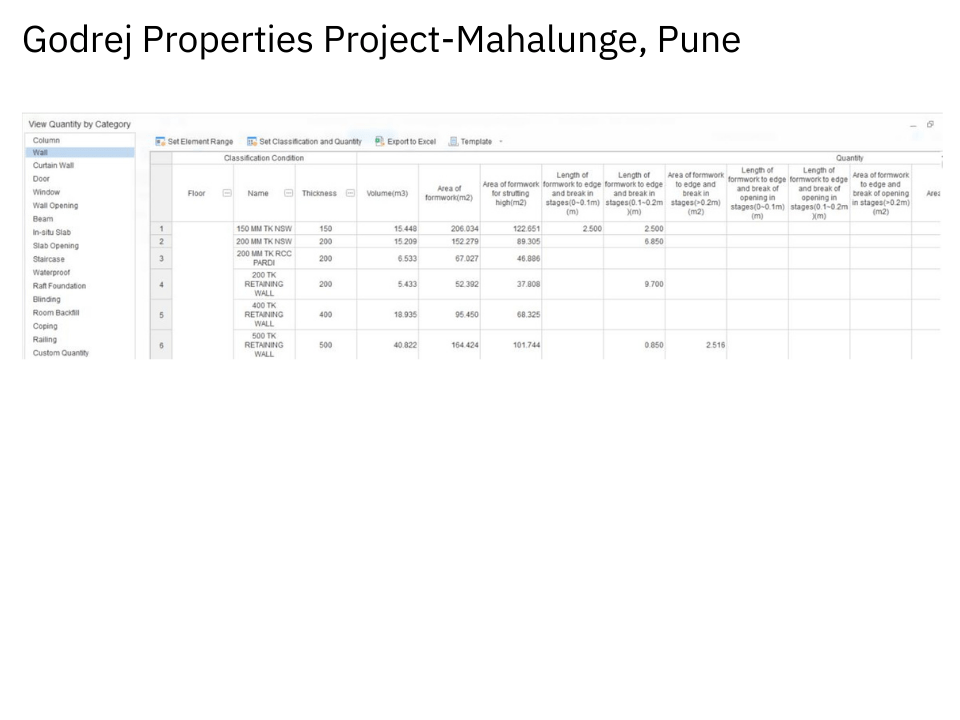Select Wall category
This screenshot has width=960, height=720.
click(80, 152)
